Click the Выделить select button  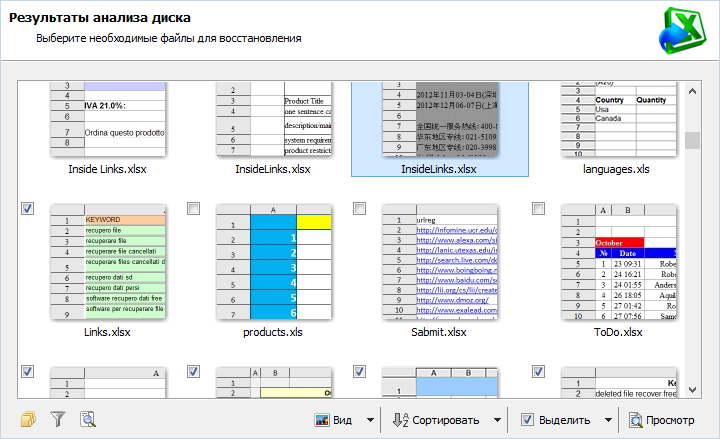(x=556, y=420)
